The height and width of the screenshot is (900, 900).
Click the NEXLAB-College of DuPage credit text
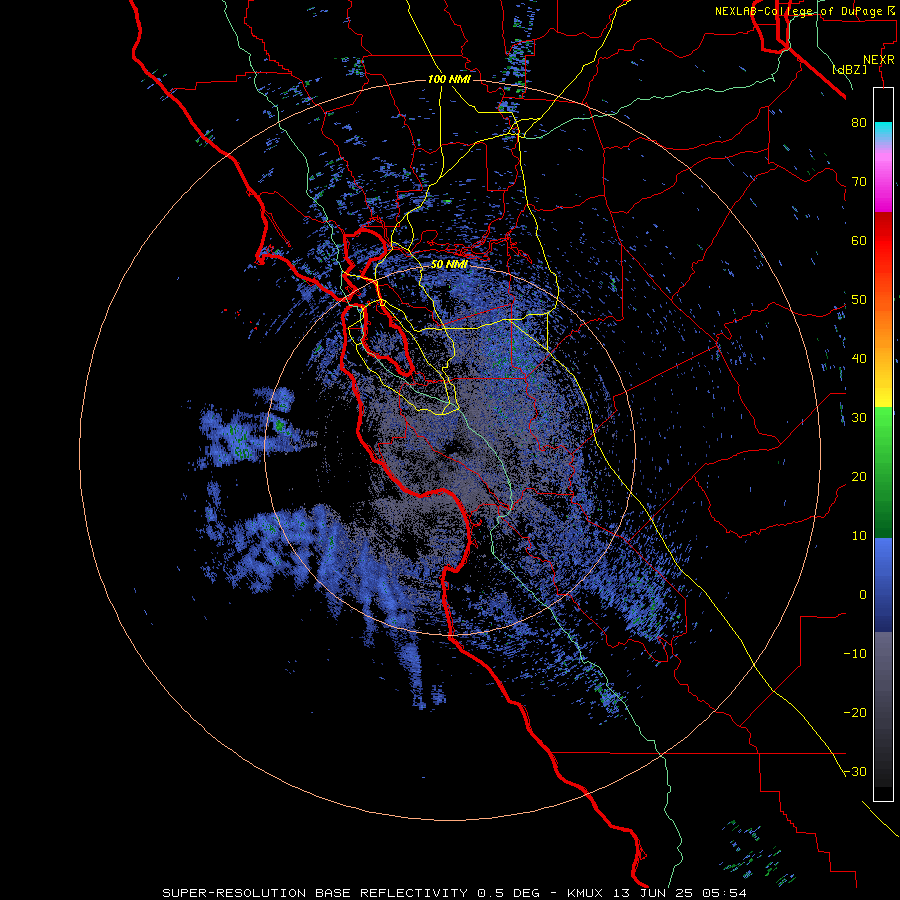point(800,11)
